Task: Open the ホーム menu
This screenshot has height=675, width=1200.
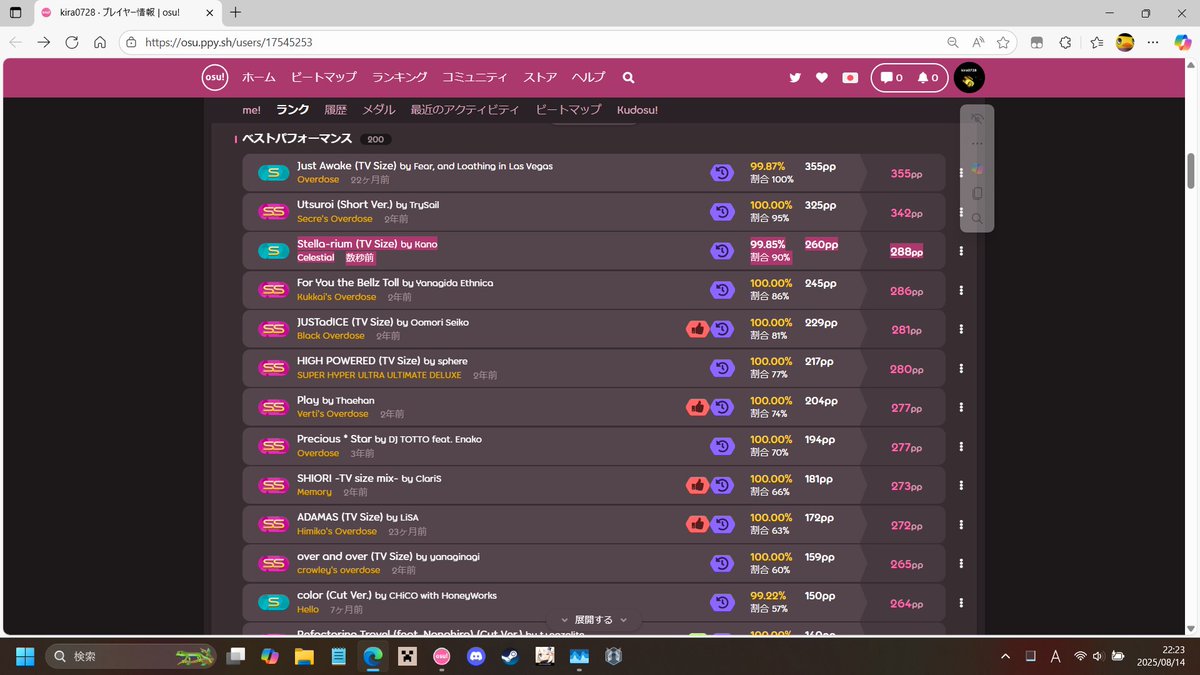Action: (x=259, y=77)
